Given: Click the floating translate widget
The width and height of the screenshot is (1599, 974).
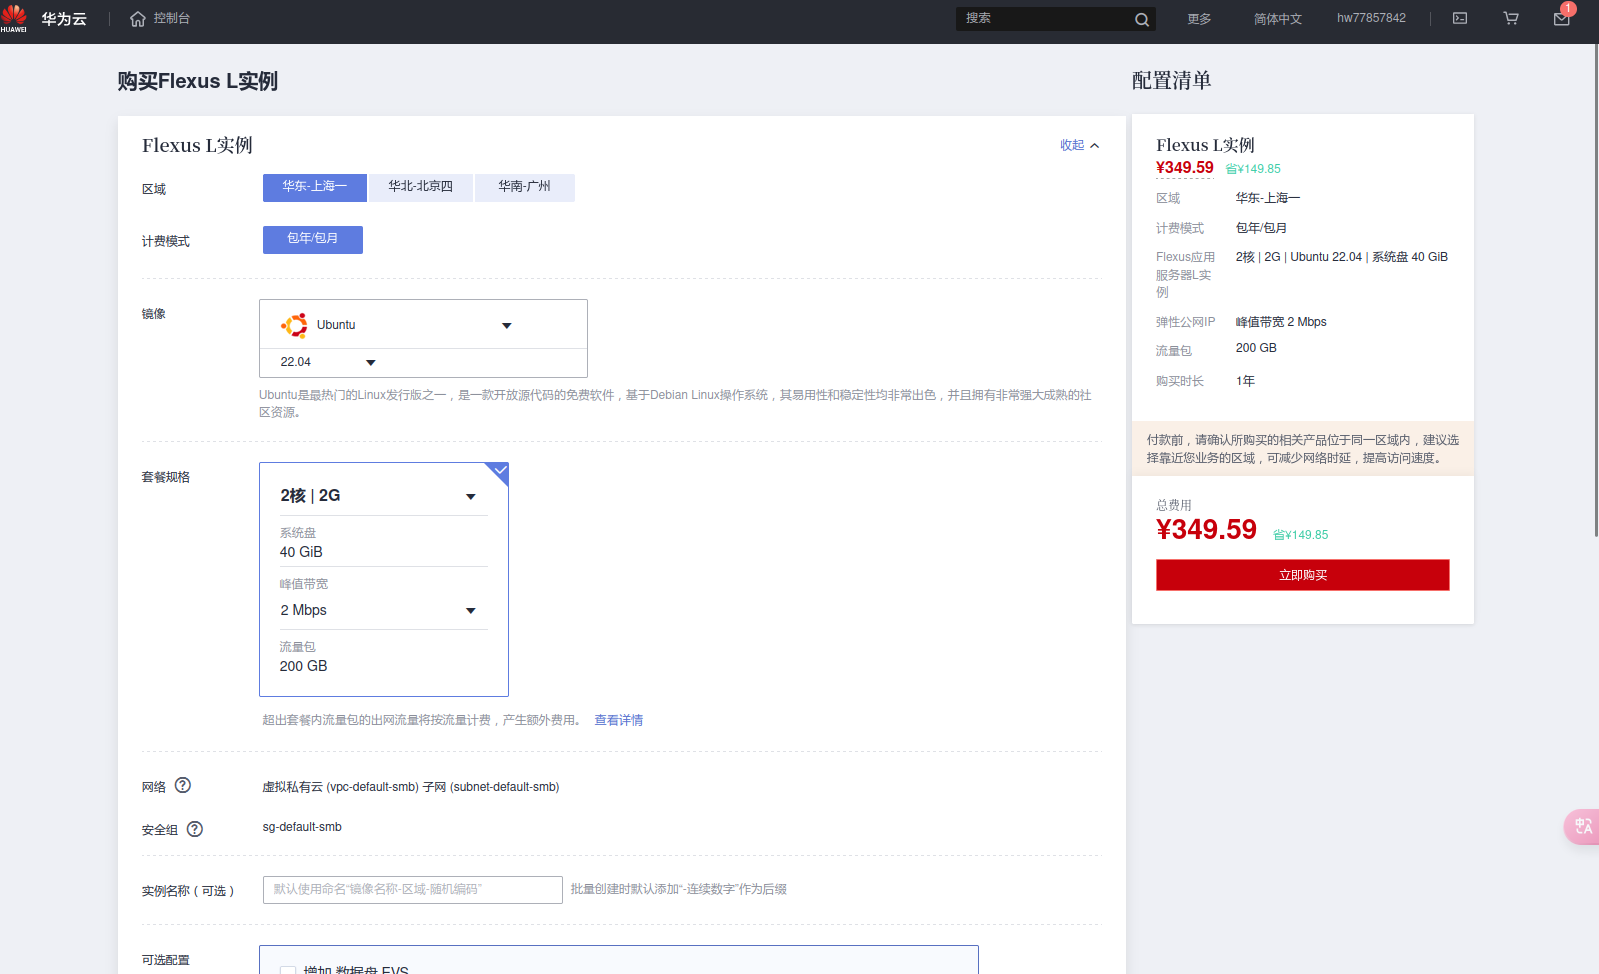Looking at the screenshot, I should tap(1582, 826).
